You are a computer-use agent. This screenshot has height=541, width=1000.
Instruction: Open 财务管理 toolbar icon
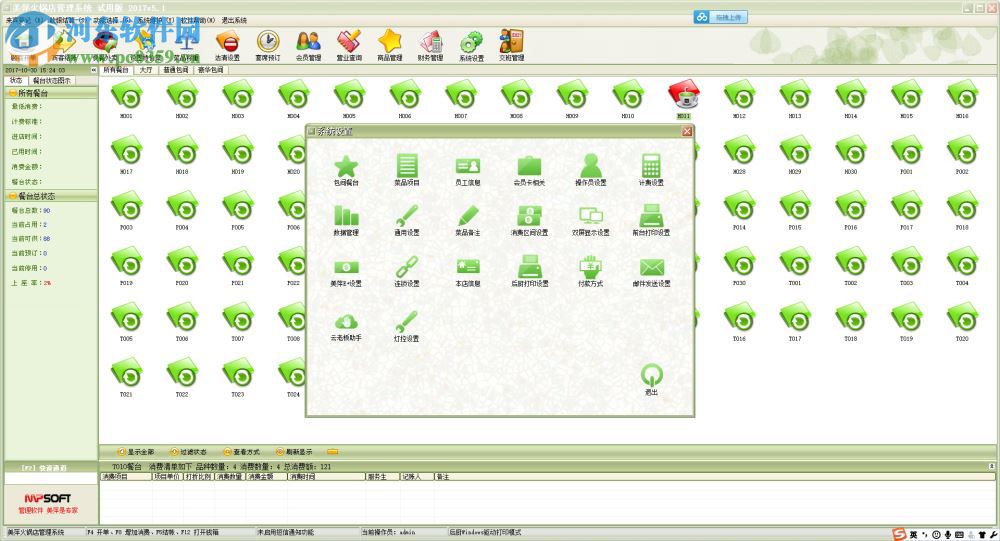tap(430, 45)
